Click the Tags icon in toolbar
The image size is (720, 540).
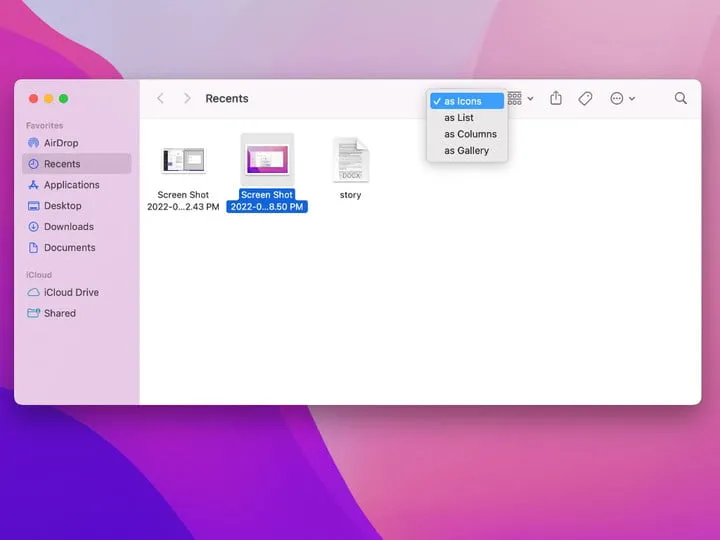586,98
